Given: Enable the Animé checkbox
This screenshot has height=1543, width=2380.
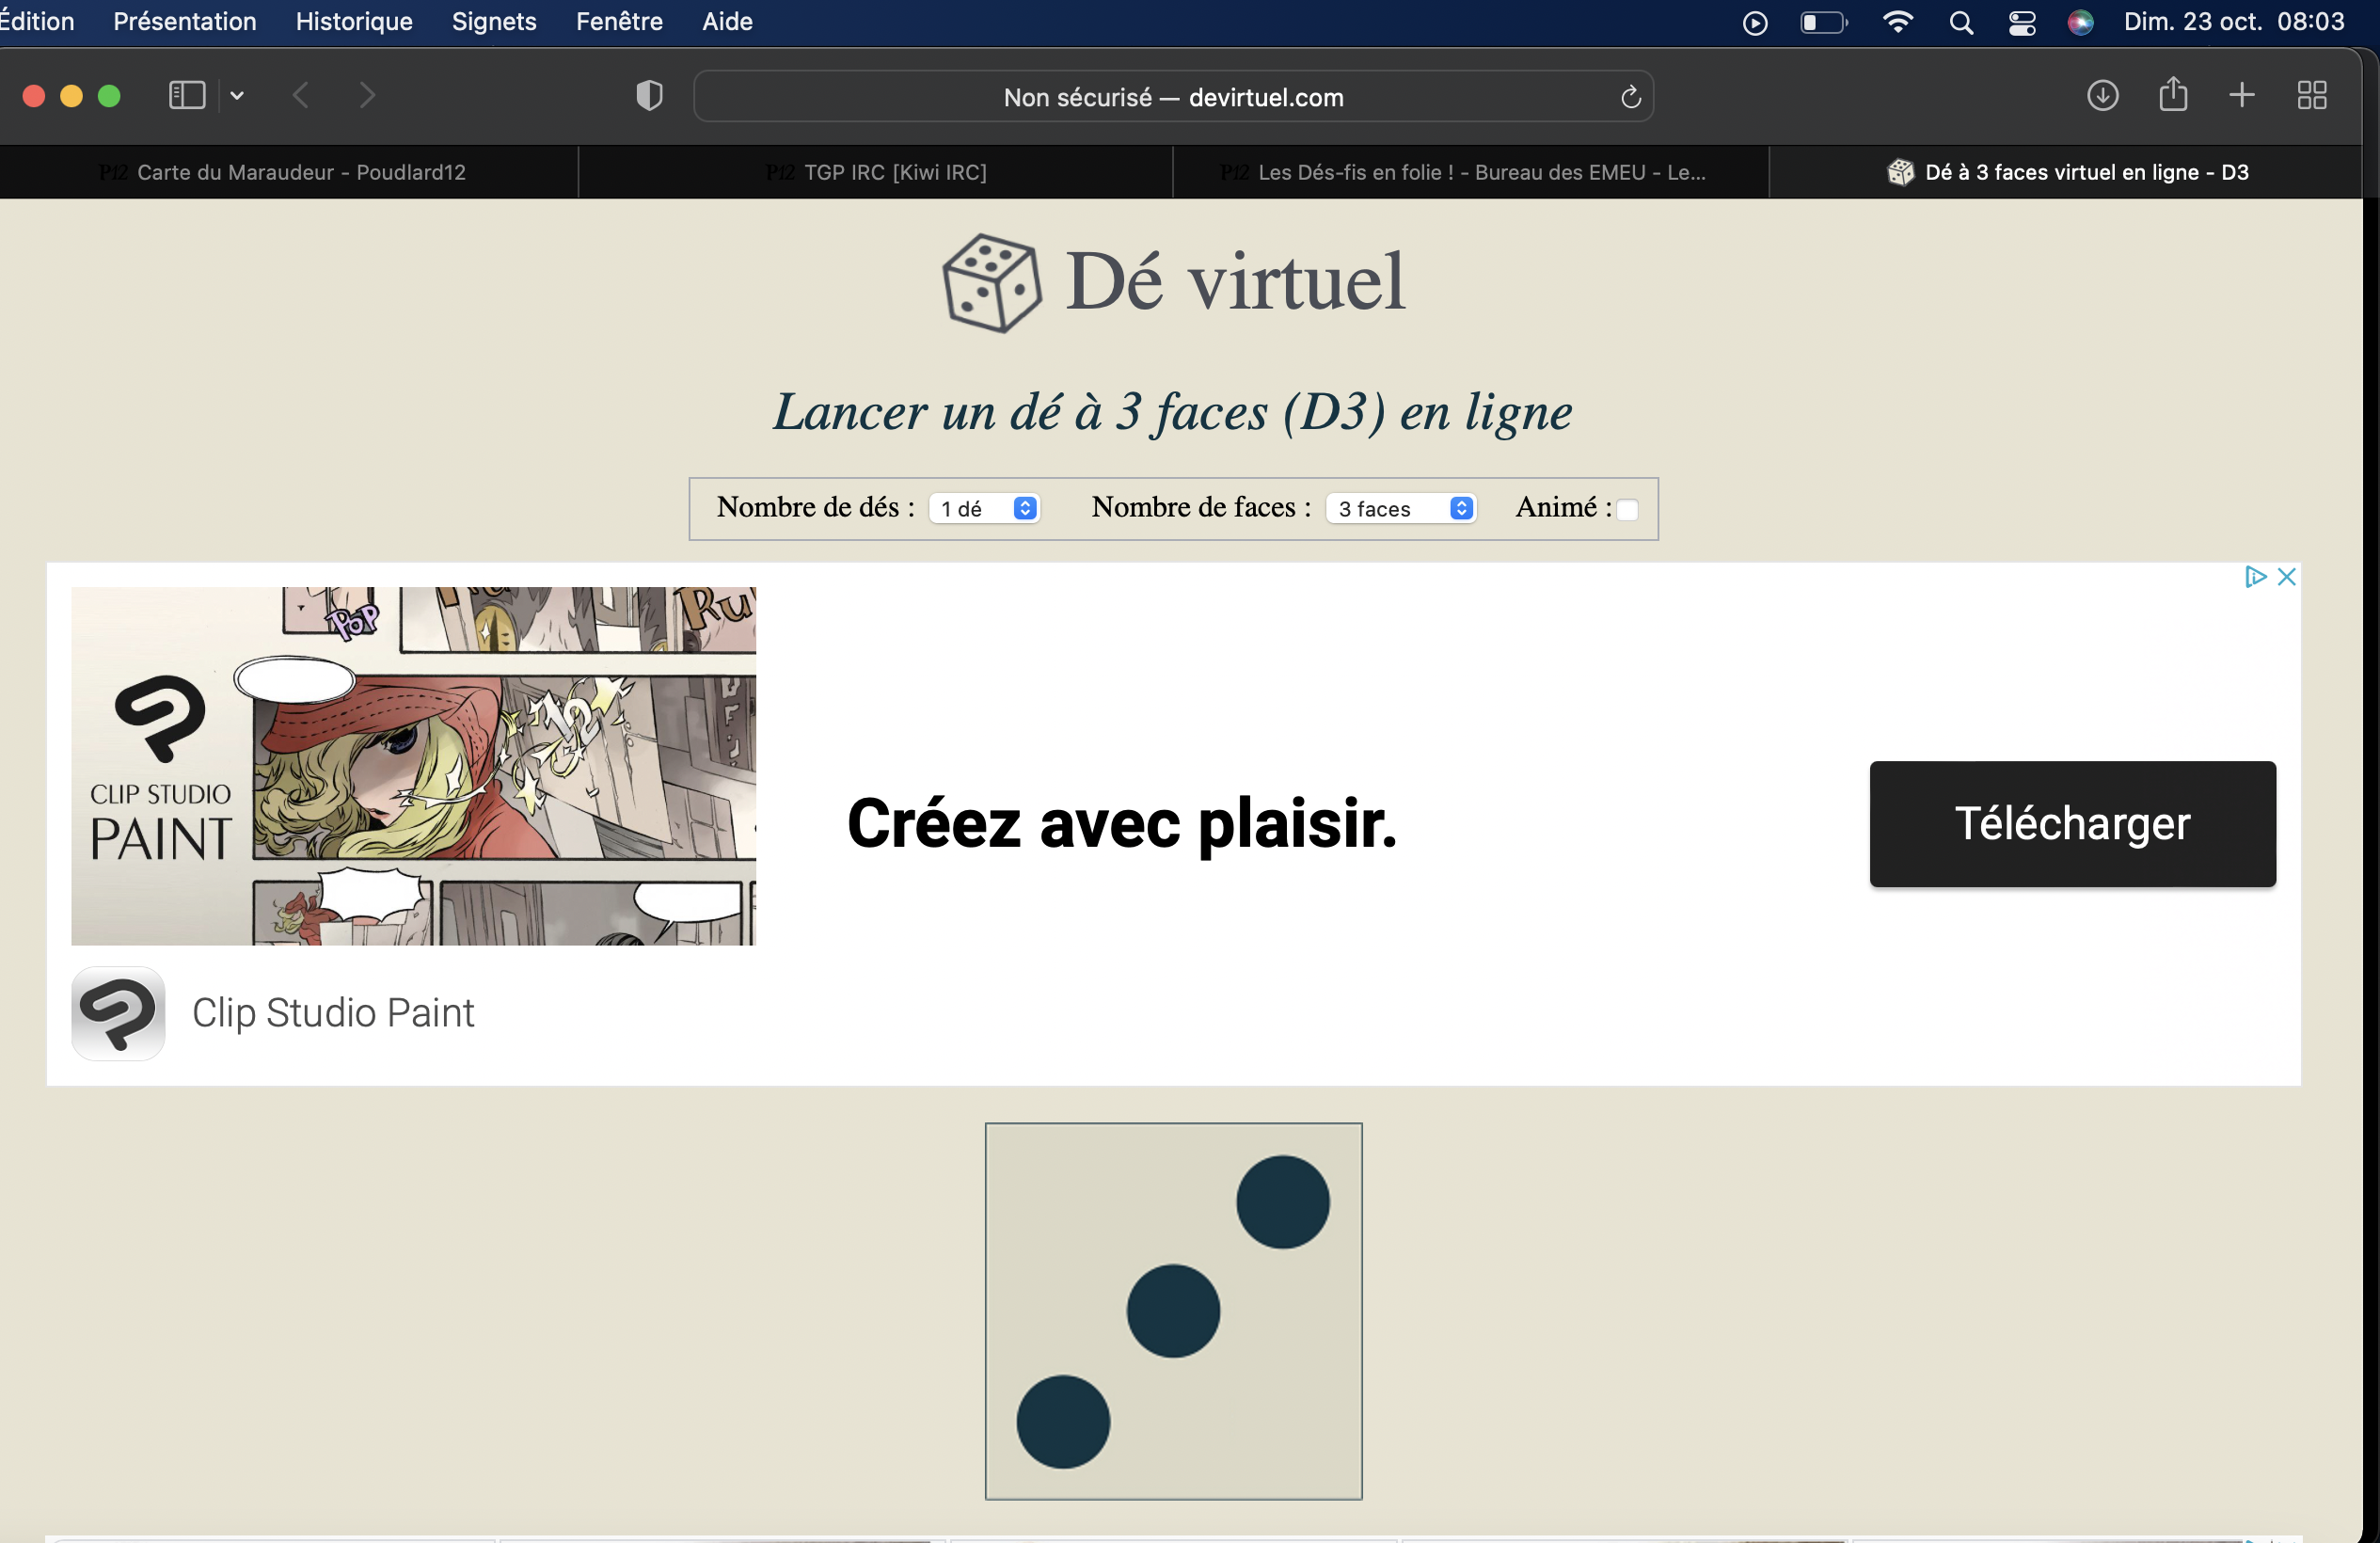Looking at the screenshot, I should coord(1627,510).
